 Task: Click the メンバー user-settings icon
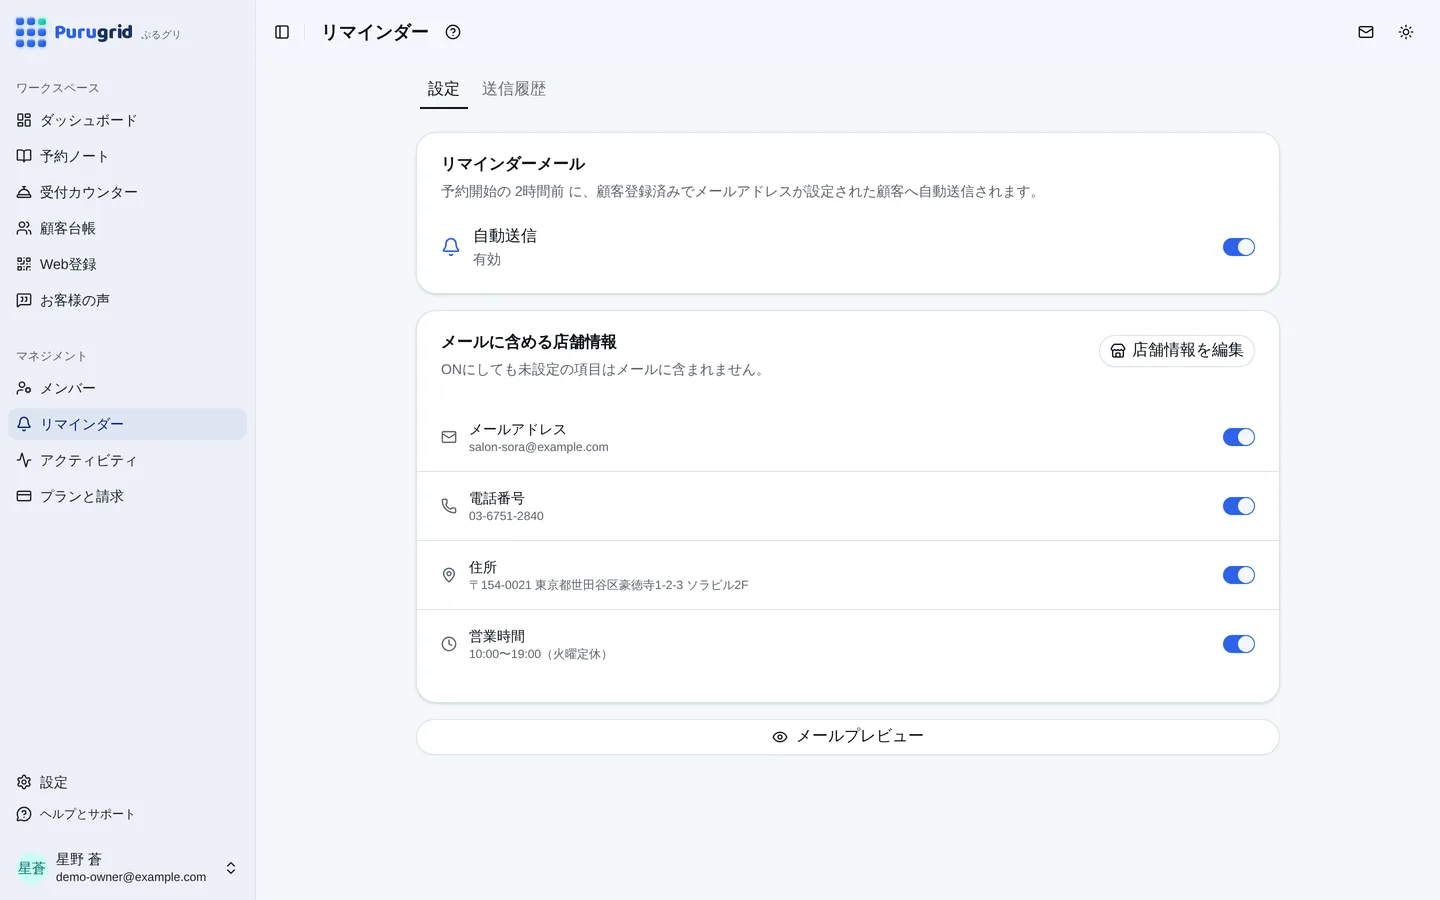[x=24, y=388]
